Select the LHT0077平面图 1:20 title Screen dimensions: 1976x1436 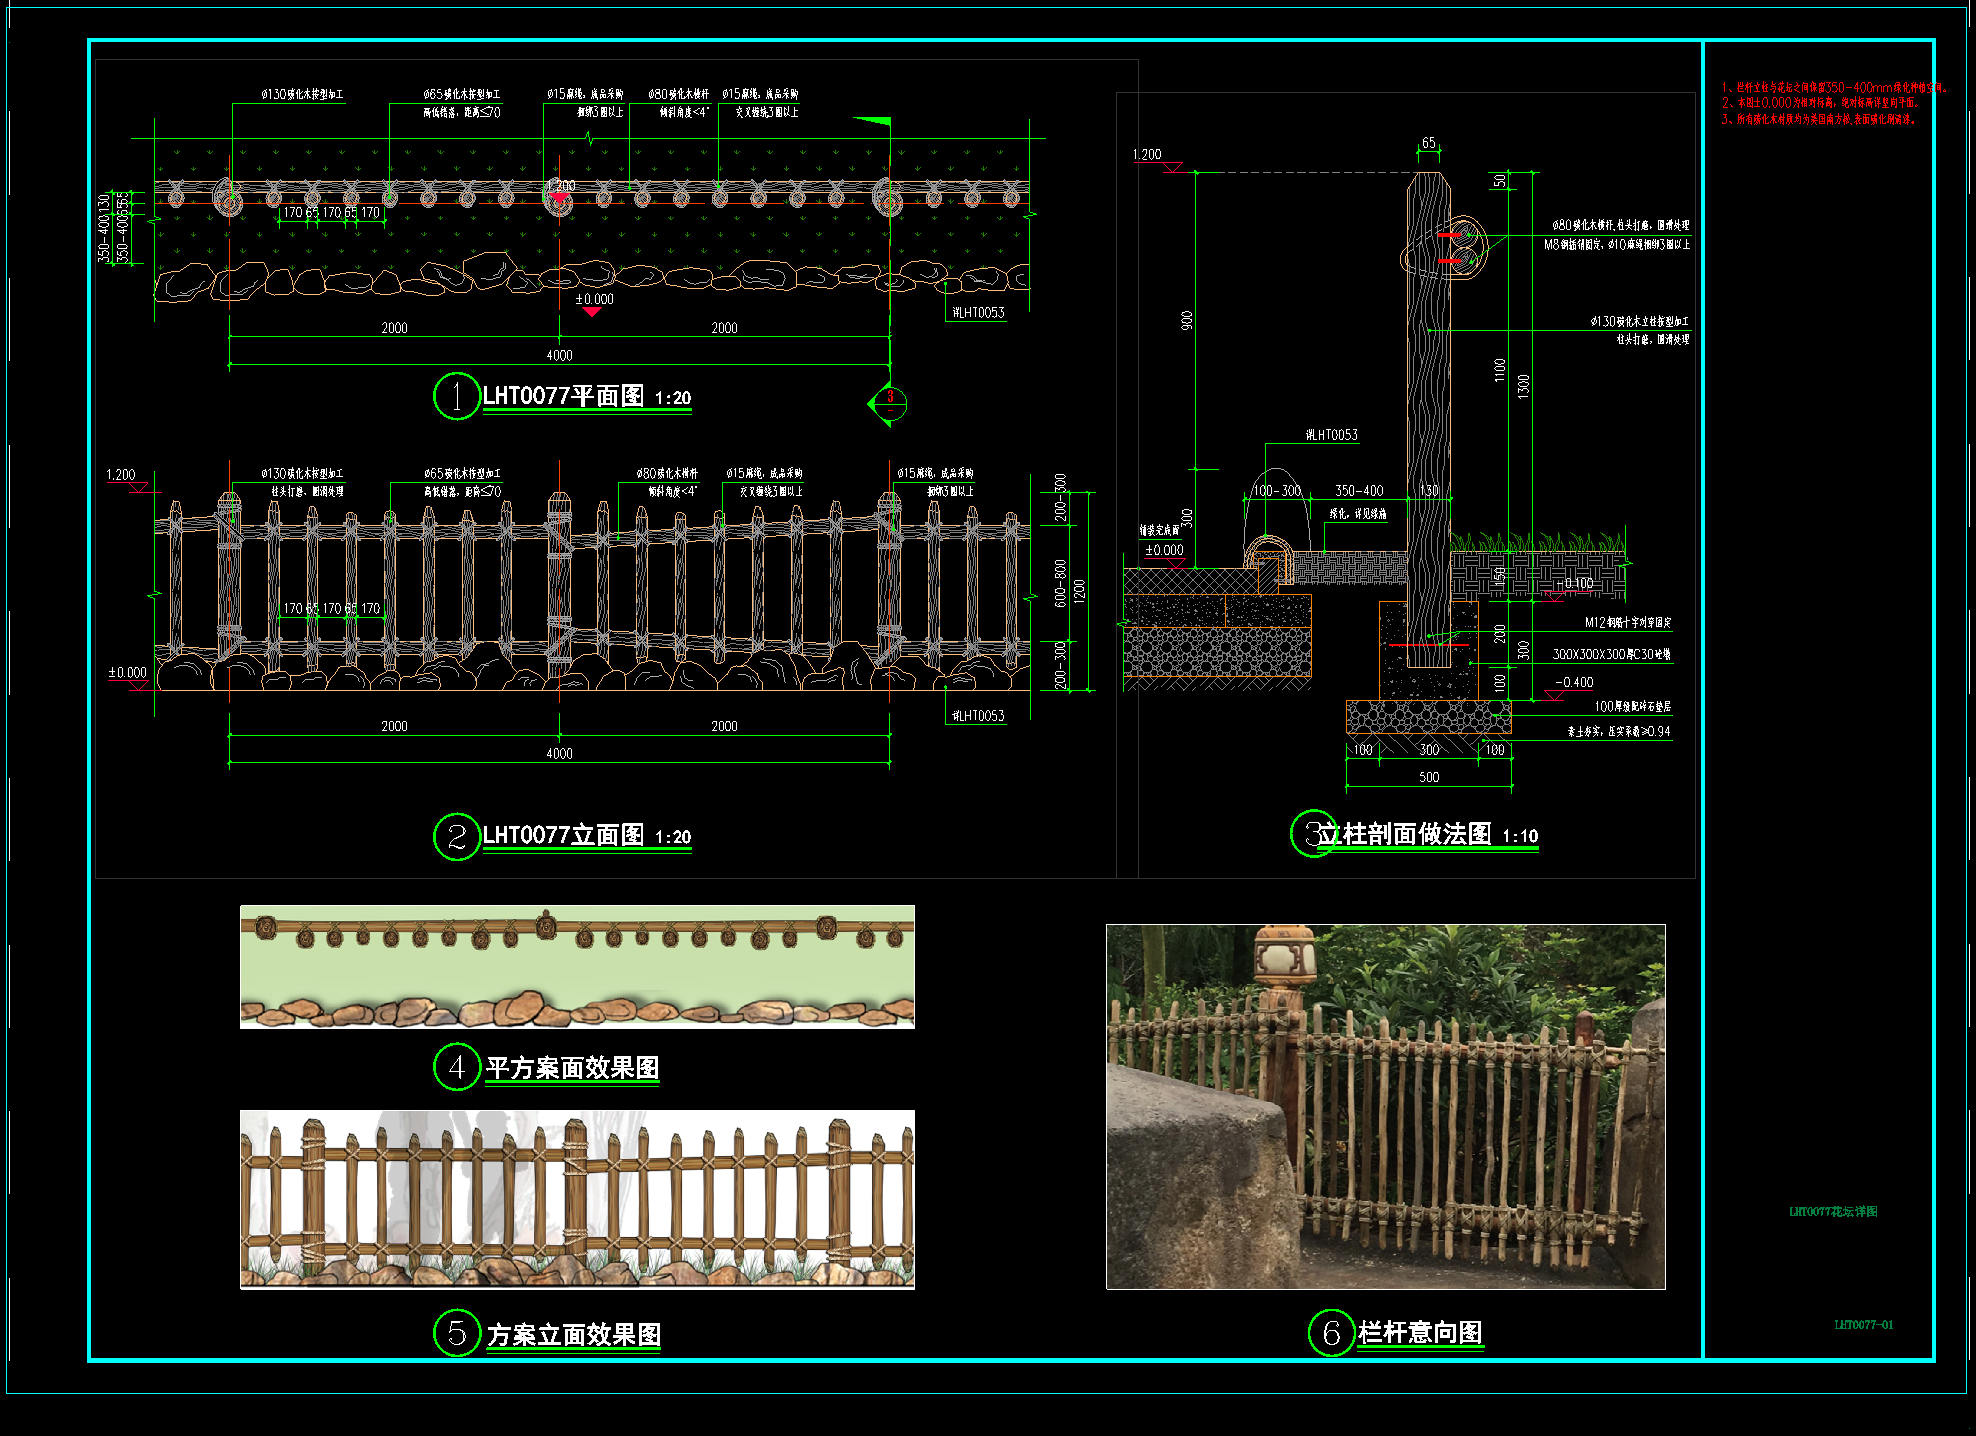(x=587, y=397)
